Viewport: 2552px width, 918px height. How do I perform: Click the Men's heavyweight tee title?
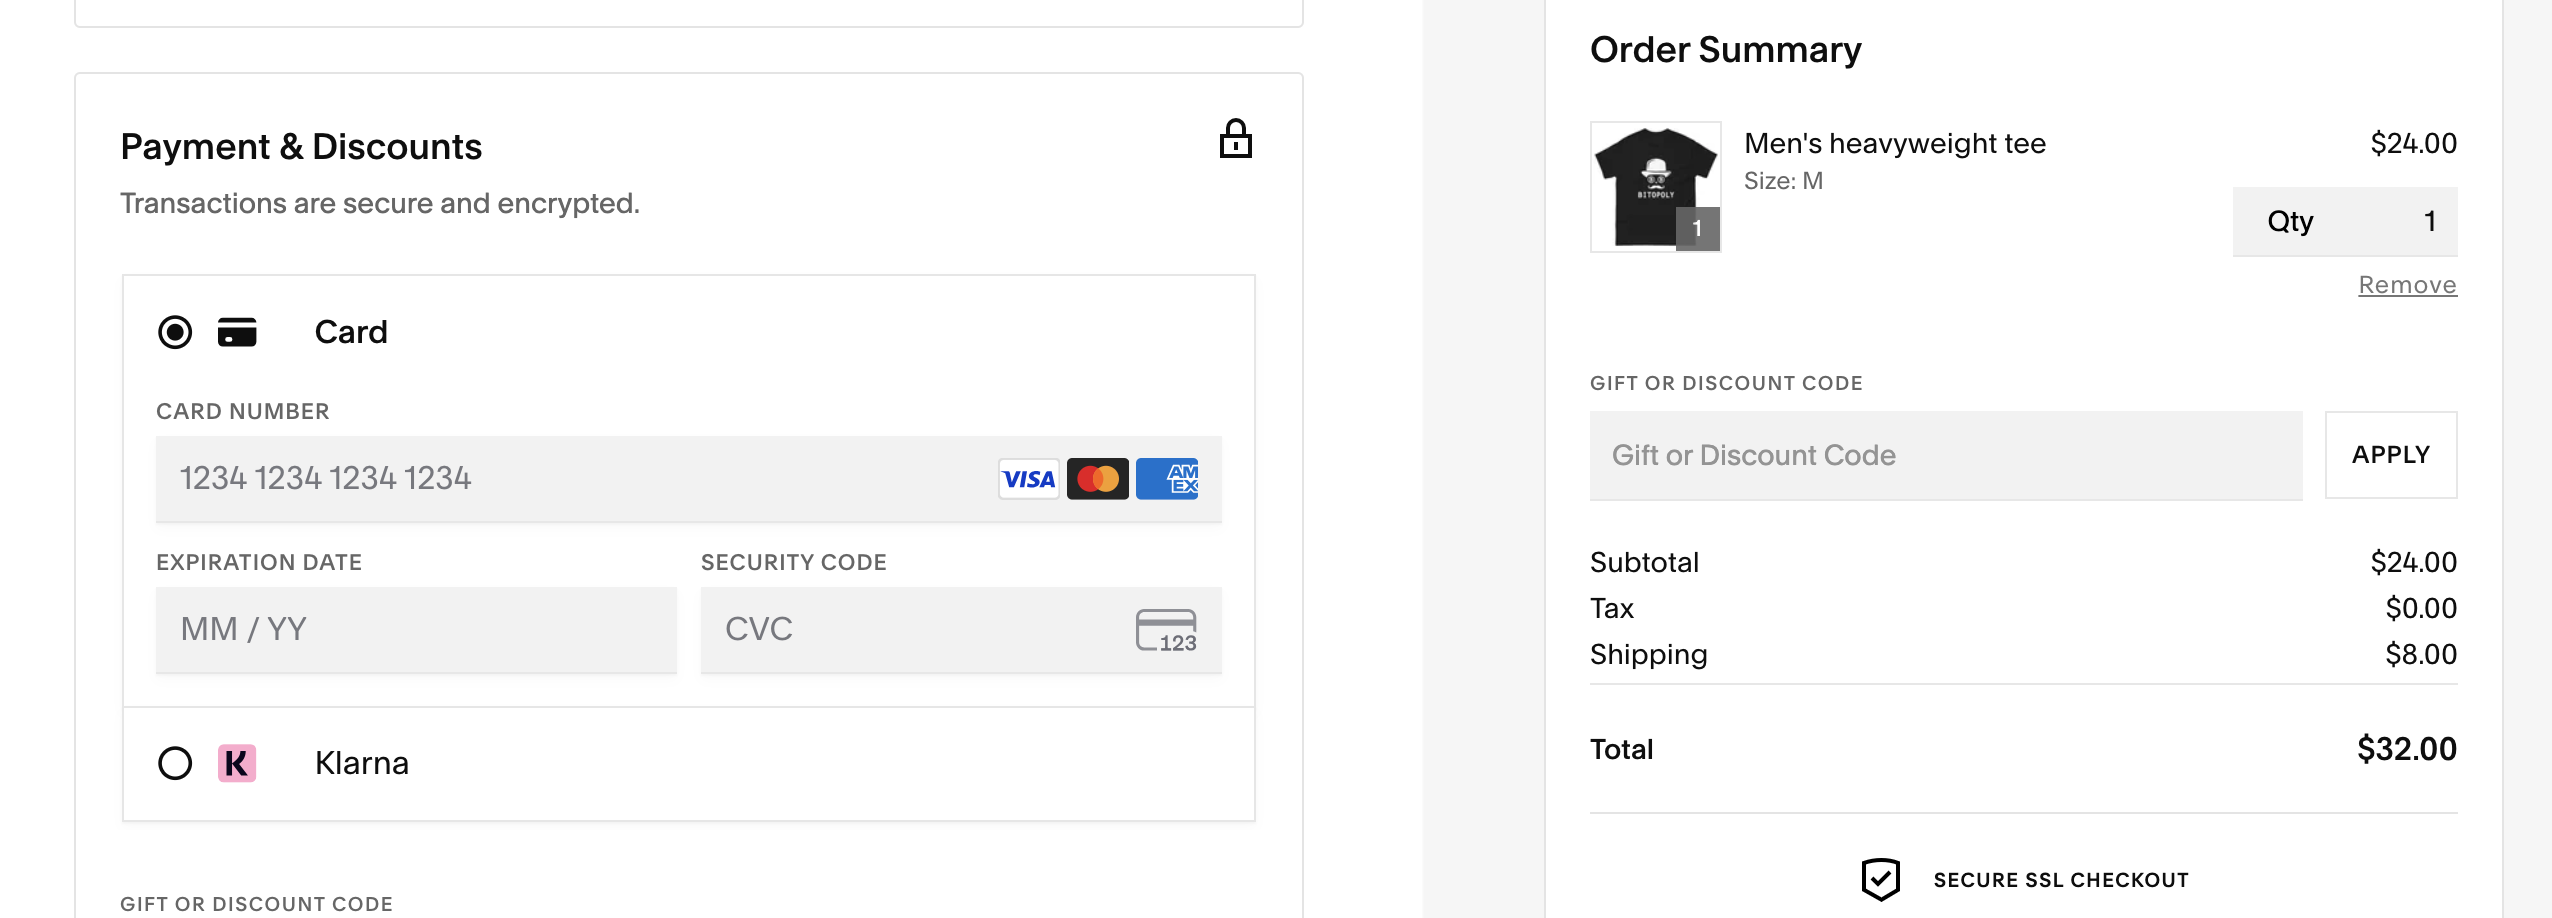pyautogui.click(x=1894, y=144)
